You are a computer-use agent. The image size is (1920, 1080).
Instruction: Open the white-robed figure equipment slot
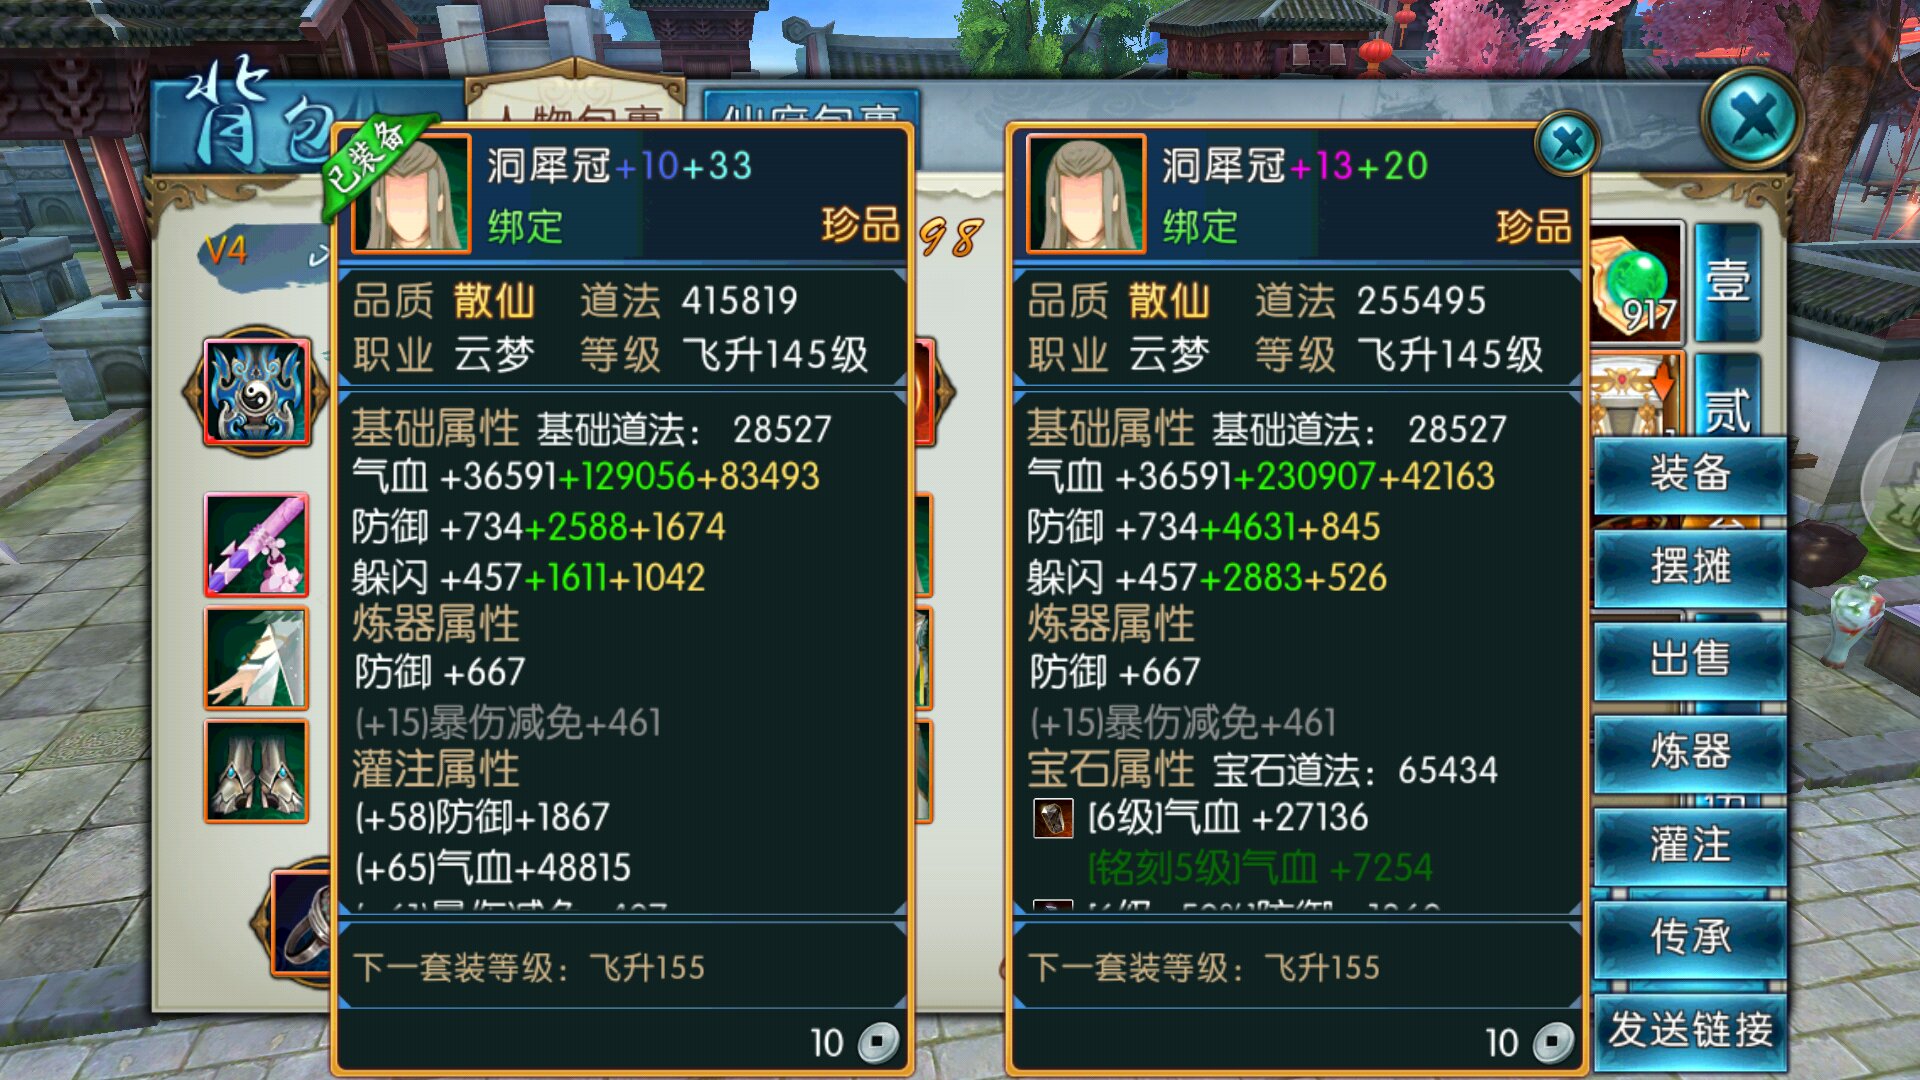(256, 658)
